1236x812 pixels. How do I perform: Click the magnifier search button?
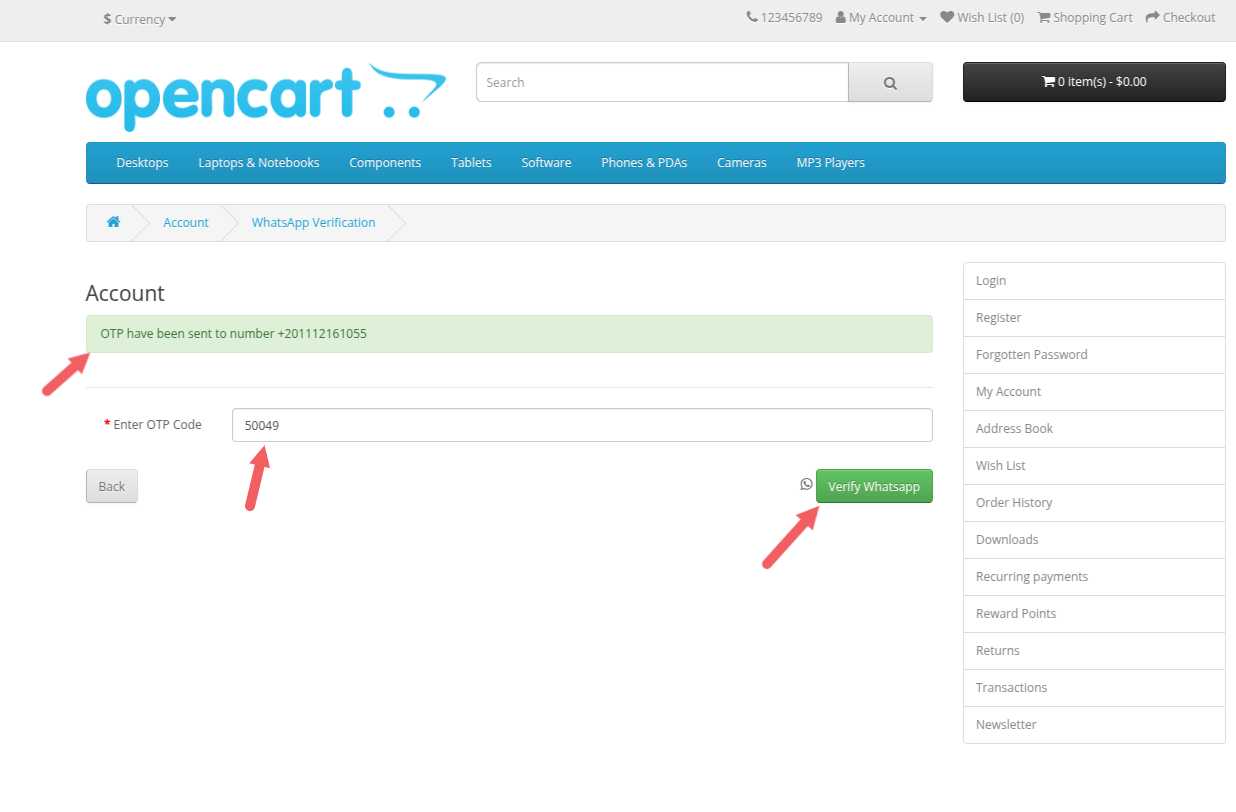(890, 83)
